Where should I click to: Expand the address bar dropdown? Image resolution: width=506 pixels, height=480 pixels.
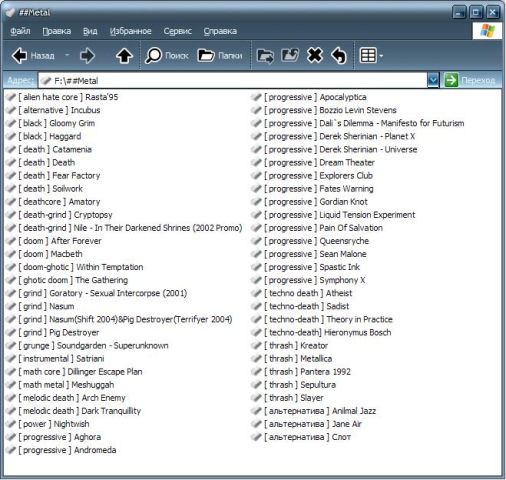(433, 80)
